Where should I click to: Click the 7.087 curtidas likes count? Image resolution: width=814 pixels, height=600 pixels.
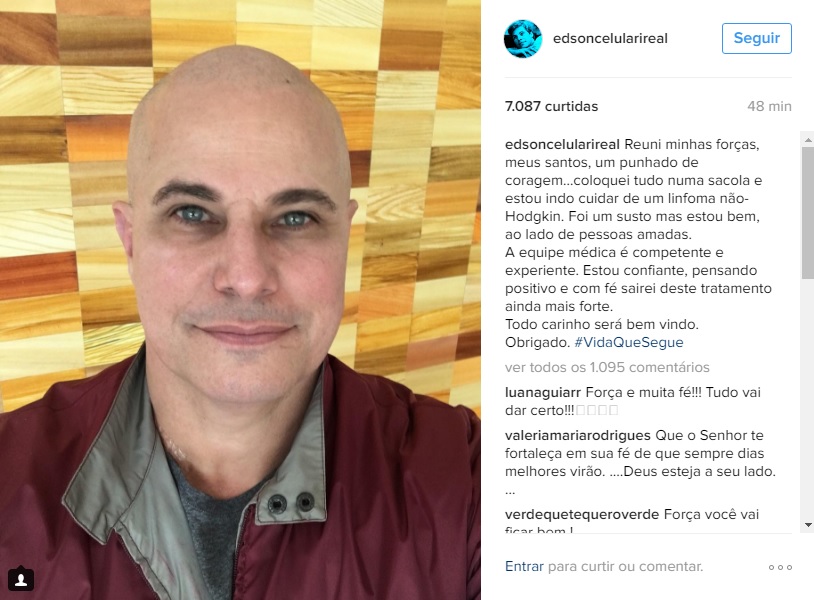click(551, 106)
